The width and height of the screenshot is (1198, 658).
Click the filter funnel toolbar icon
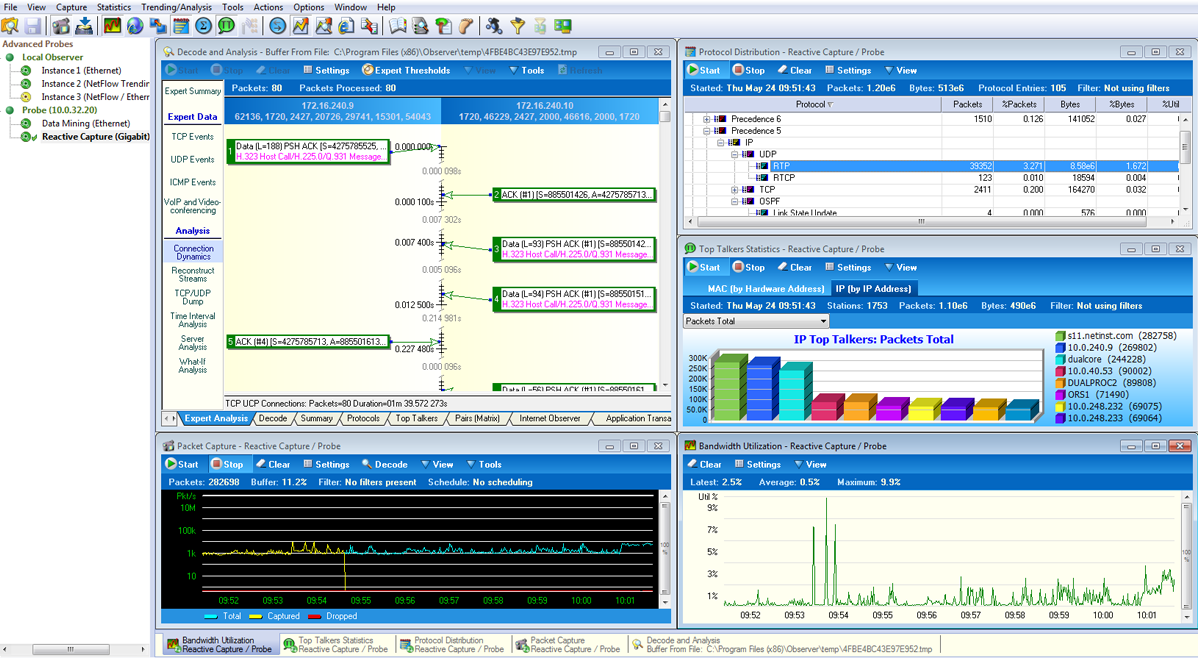click(517, 26)
